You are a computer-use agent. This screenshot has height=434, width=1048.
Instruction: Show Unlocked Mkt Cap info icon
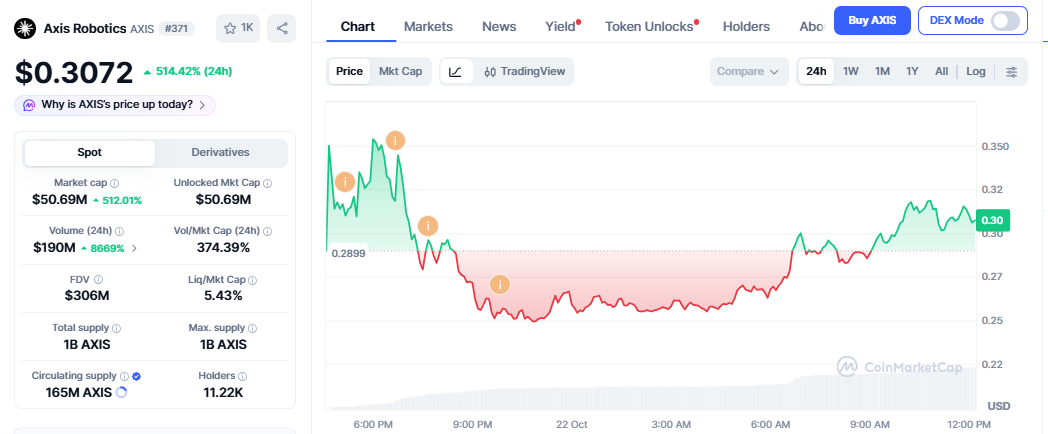point(267,183)
